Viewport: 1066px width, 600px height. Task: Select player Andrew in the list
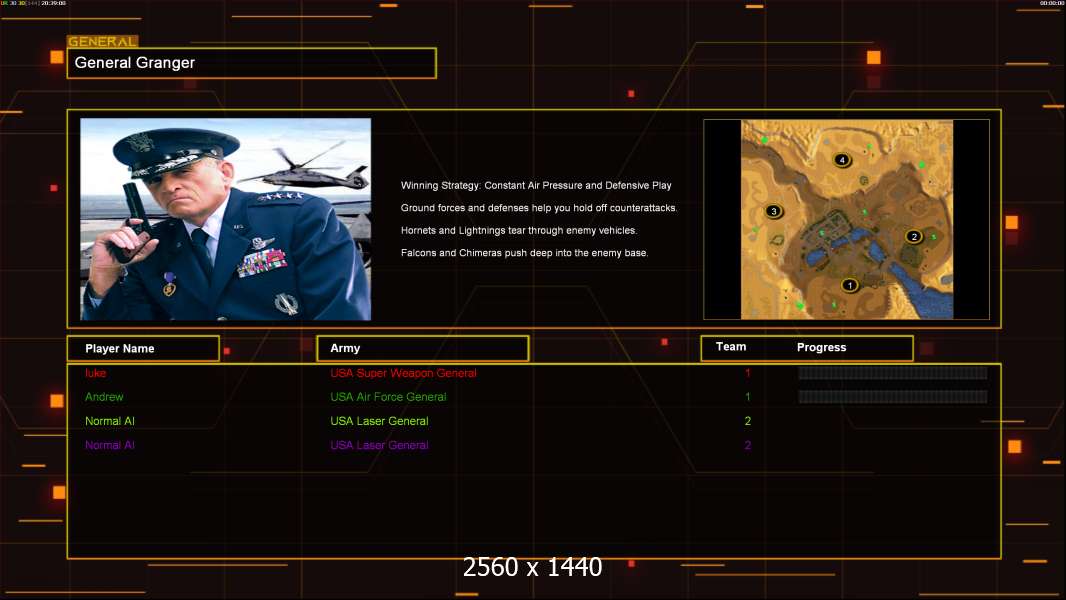104,397
